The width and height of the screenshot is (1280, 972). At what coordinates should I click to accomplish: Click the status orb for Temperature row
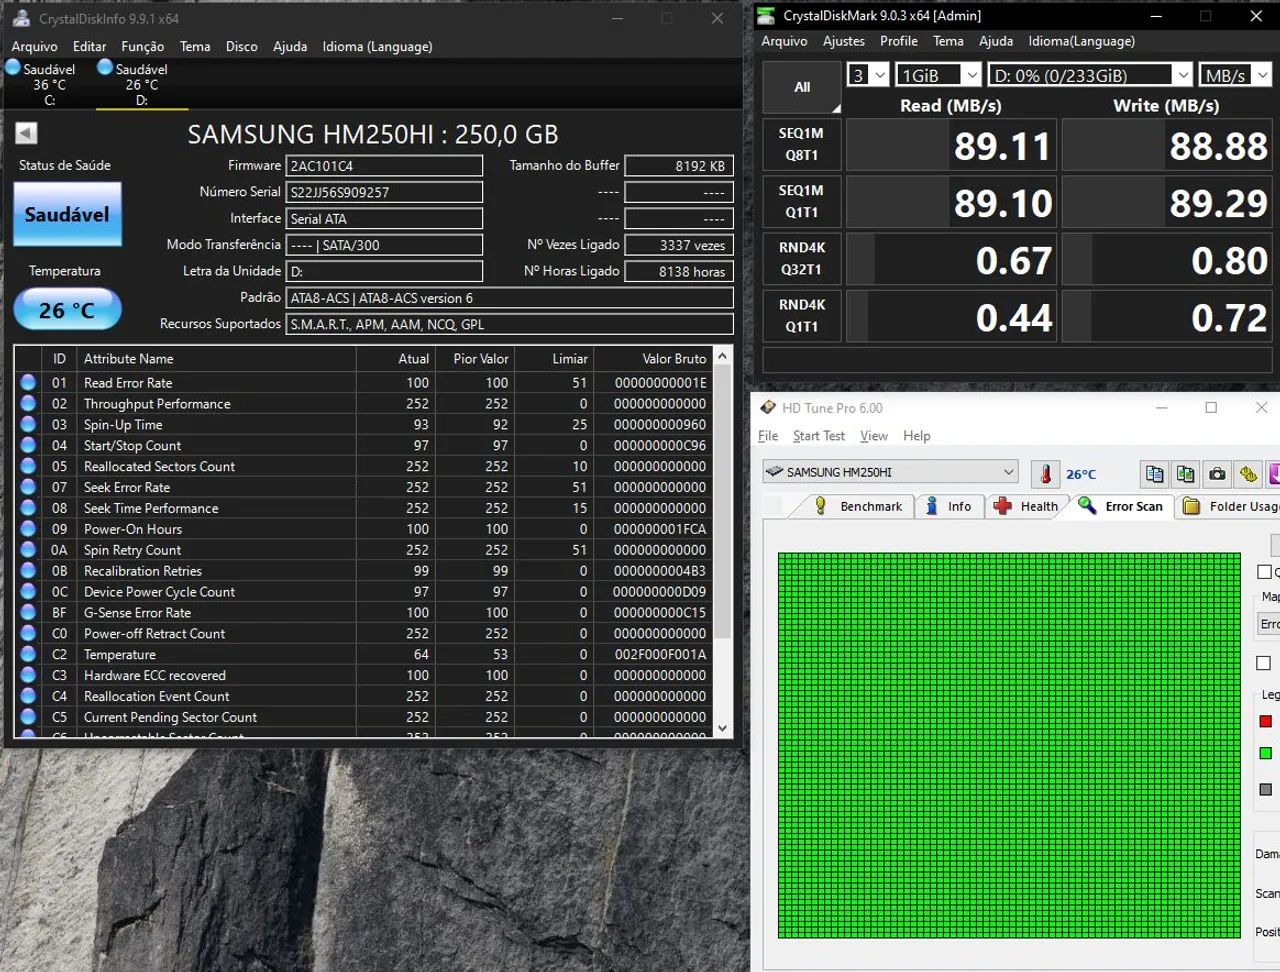28,654
